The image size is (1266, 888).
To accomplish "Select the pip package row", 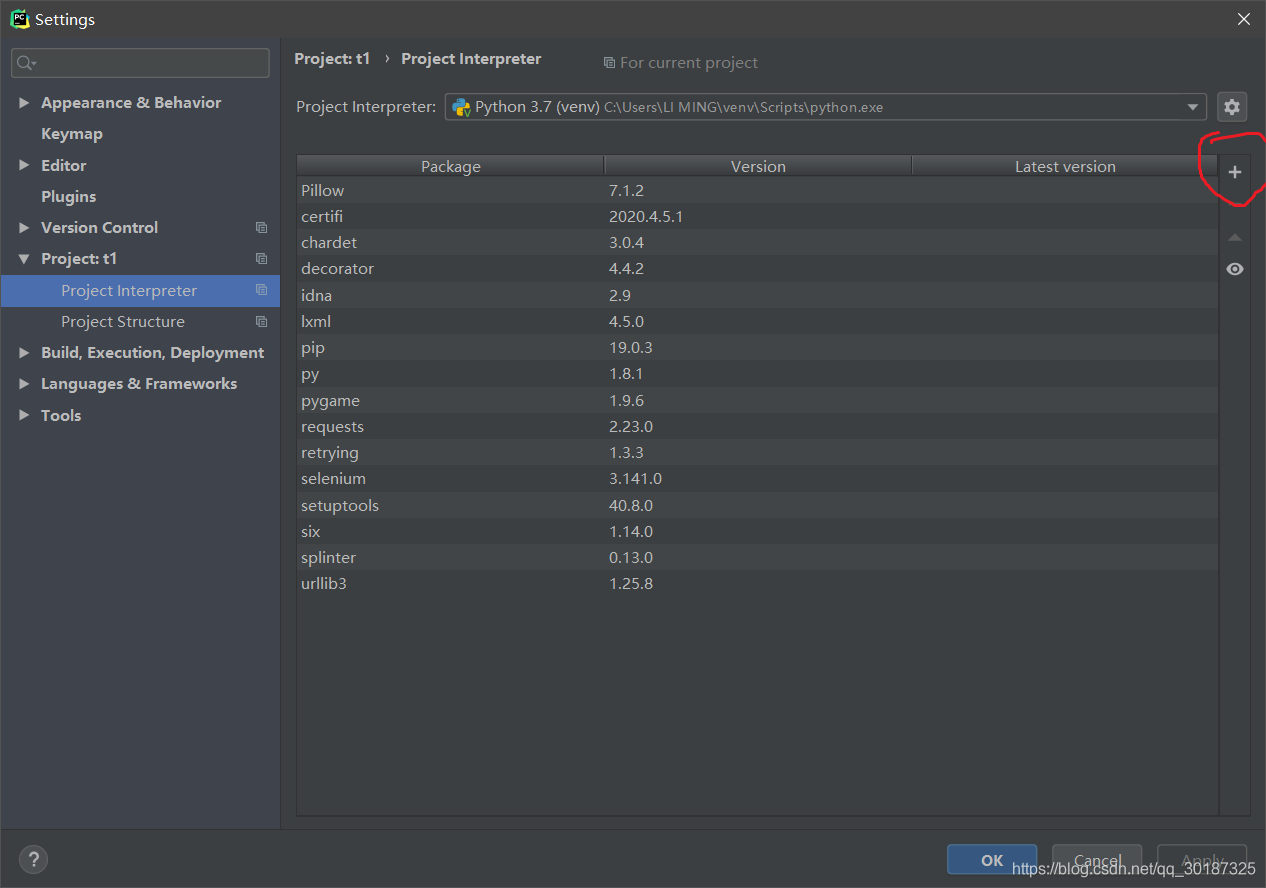I will pos(757,348).
